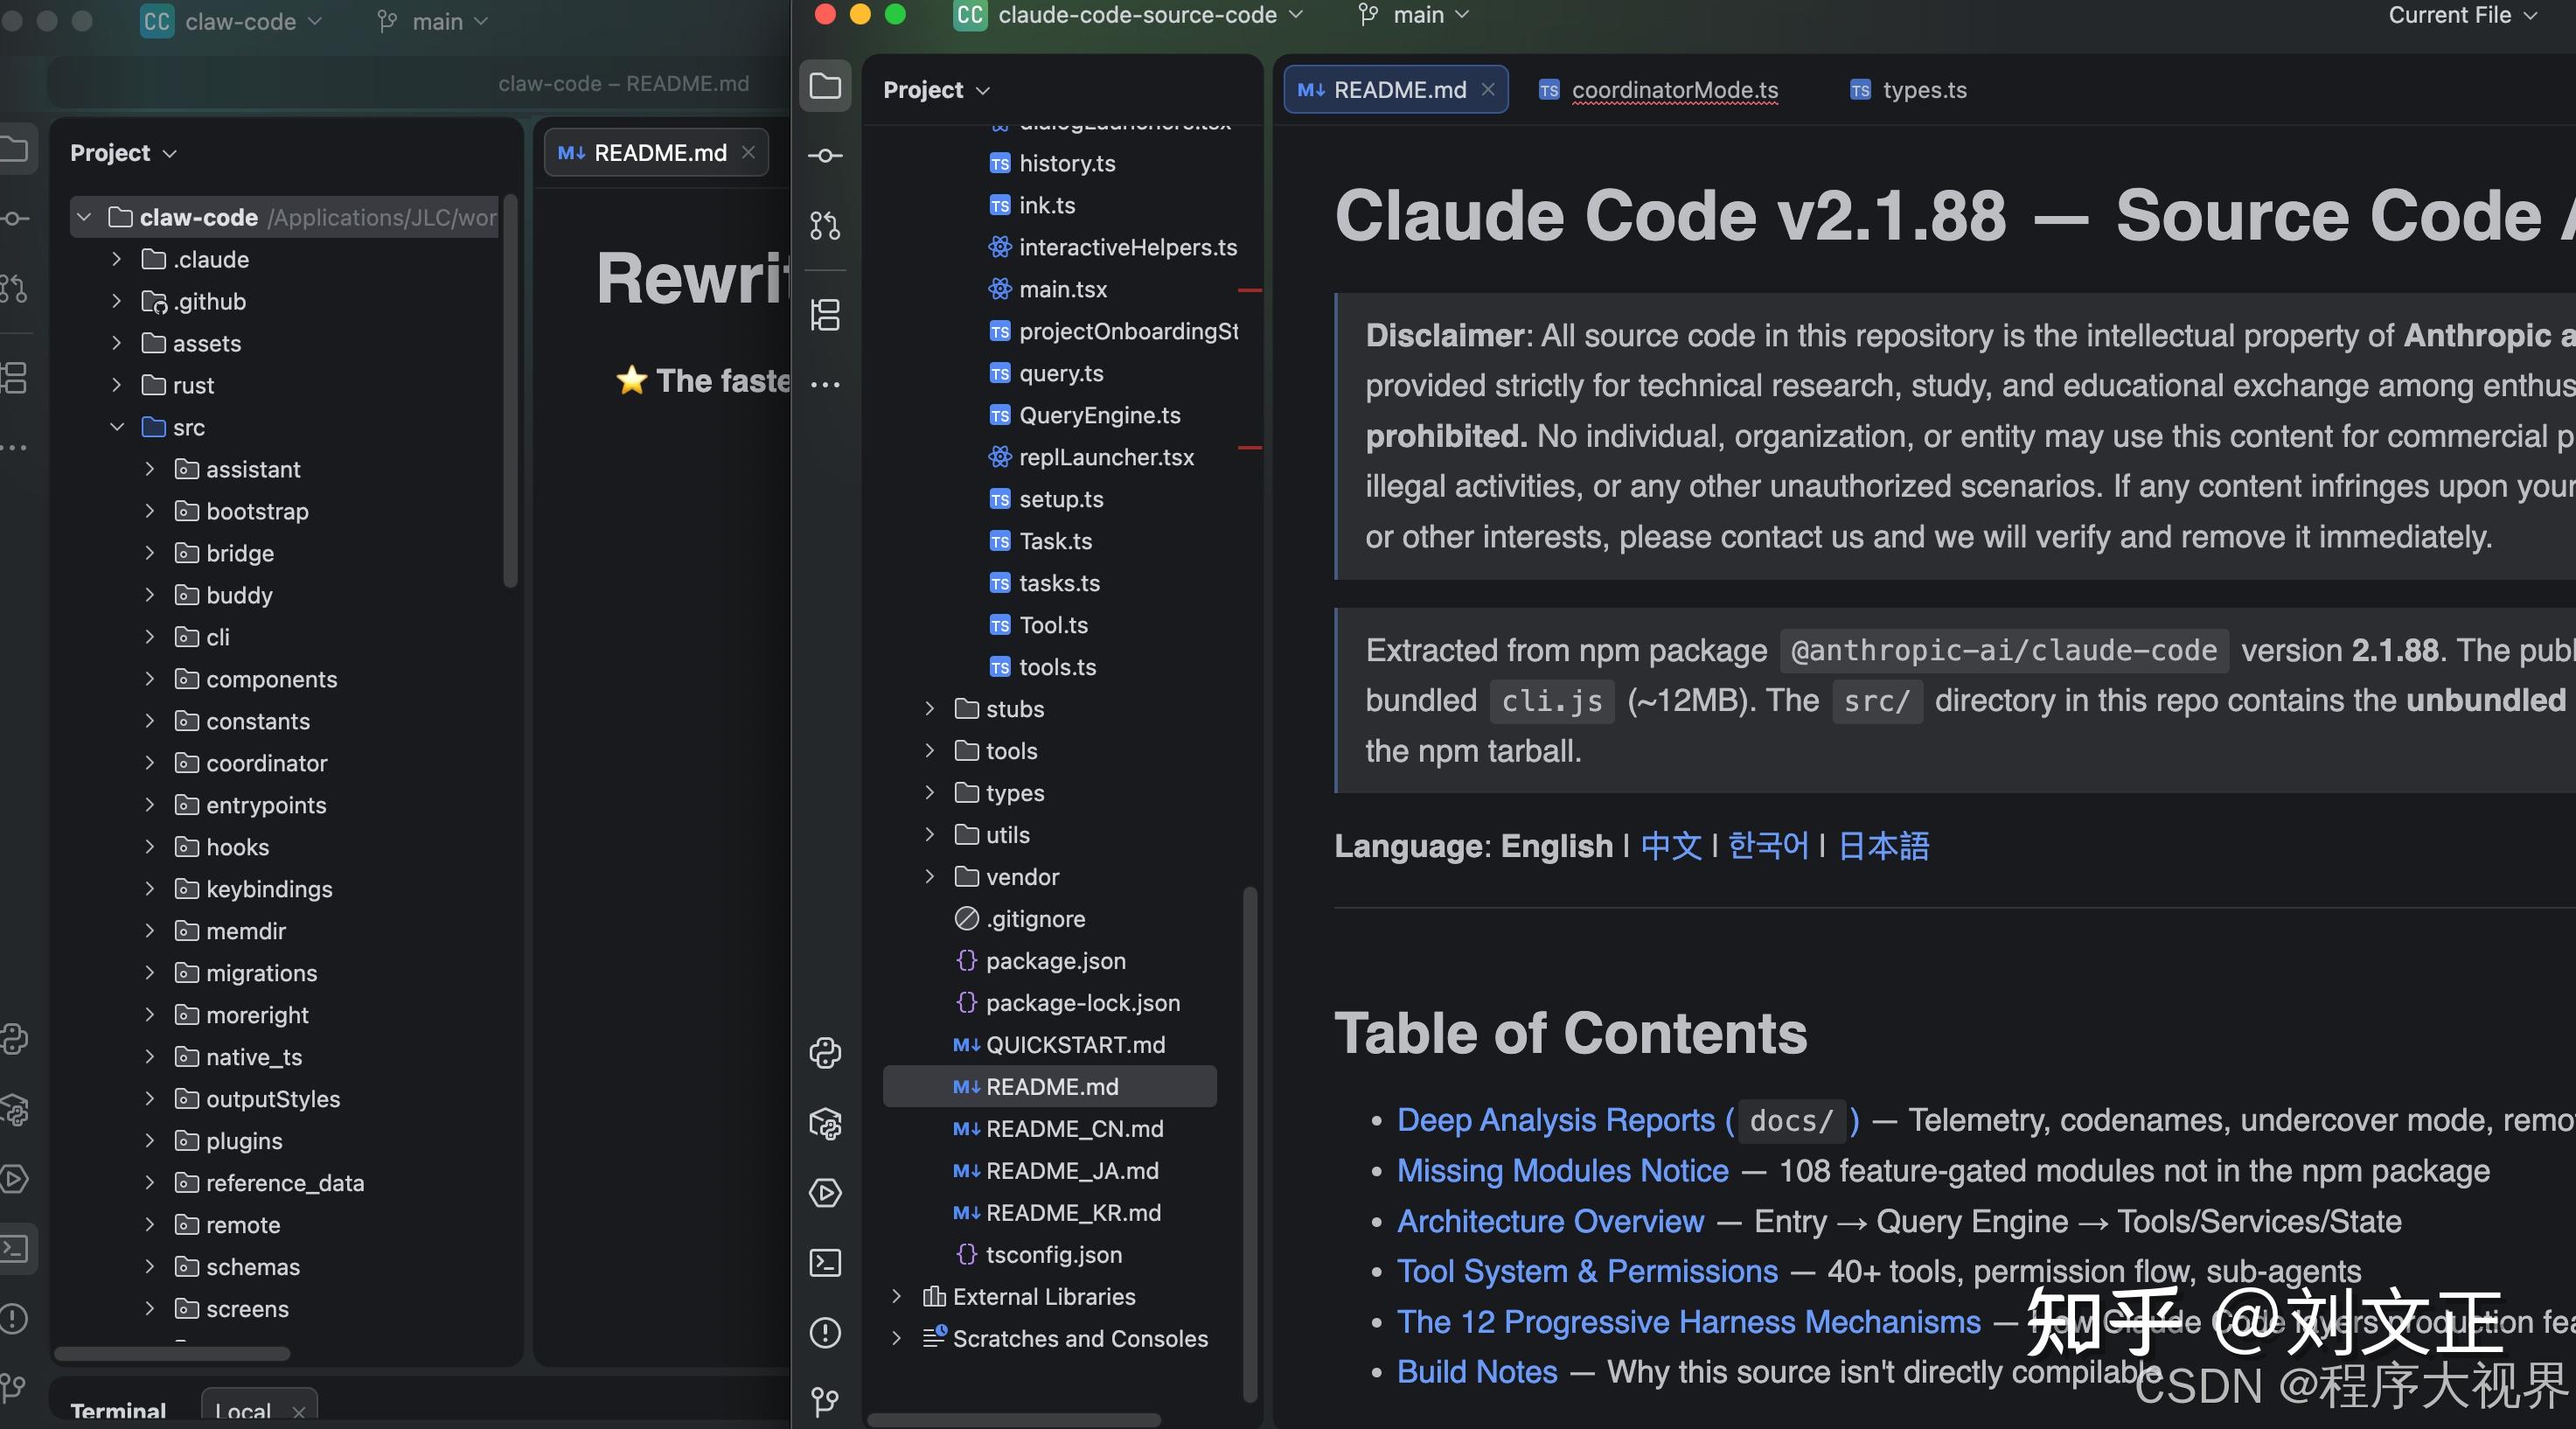Open the Project view dropdown in the claw-code window

(x=123, y=153)
